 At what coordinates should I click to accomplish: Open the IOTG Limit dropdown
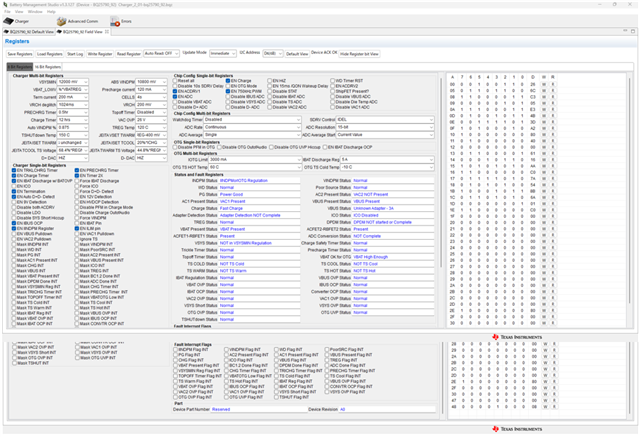pyautogui.click(x=255, y=160)
